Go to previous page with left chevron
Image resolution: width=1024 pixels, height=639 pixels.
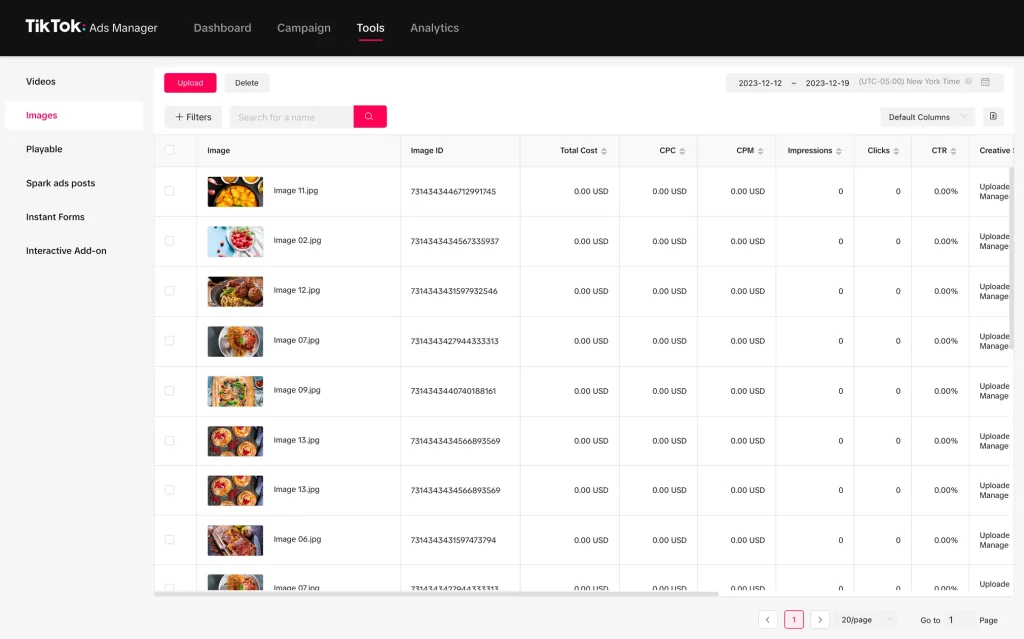point(768,620)
